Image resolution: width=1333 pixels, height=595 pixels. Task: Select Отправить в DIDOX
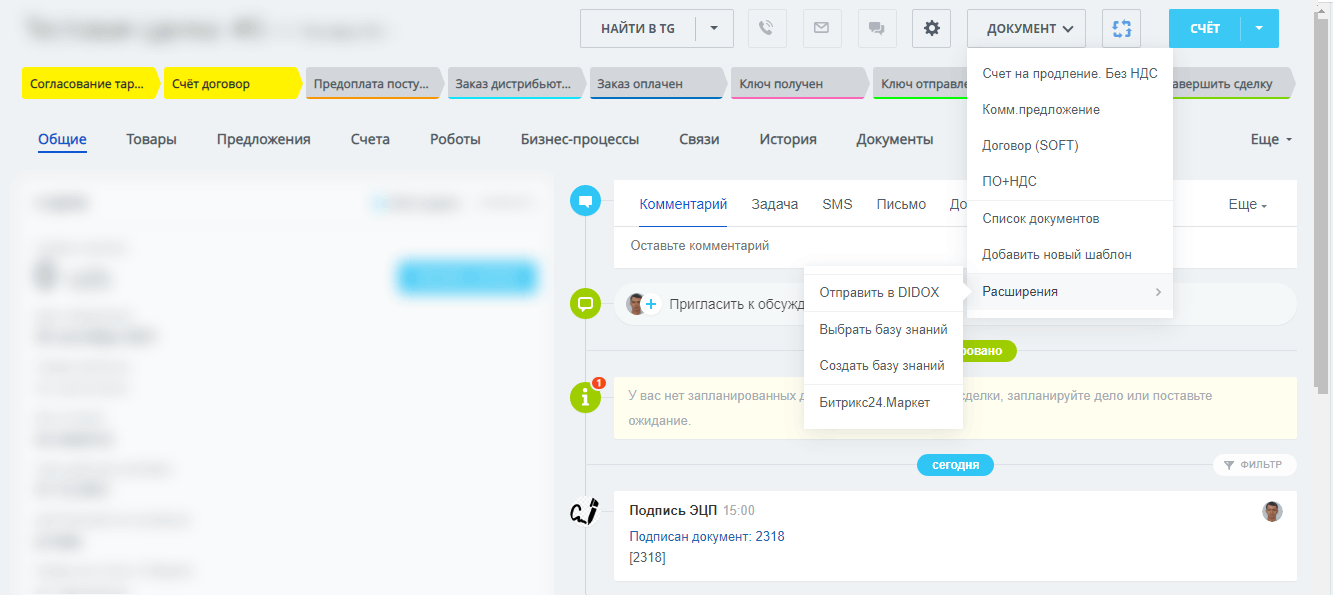[883, 293]
